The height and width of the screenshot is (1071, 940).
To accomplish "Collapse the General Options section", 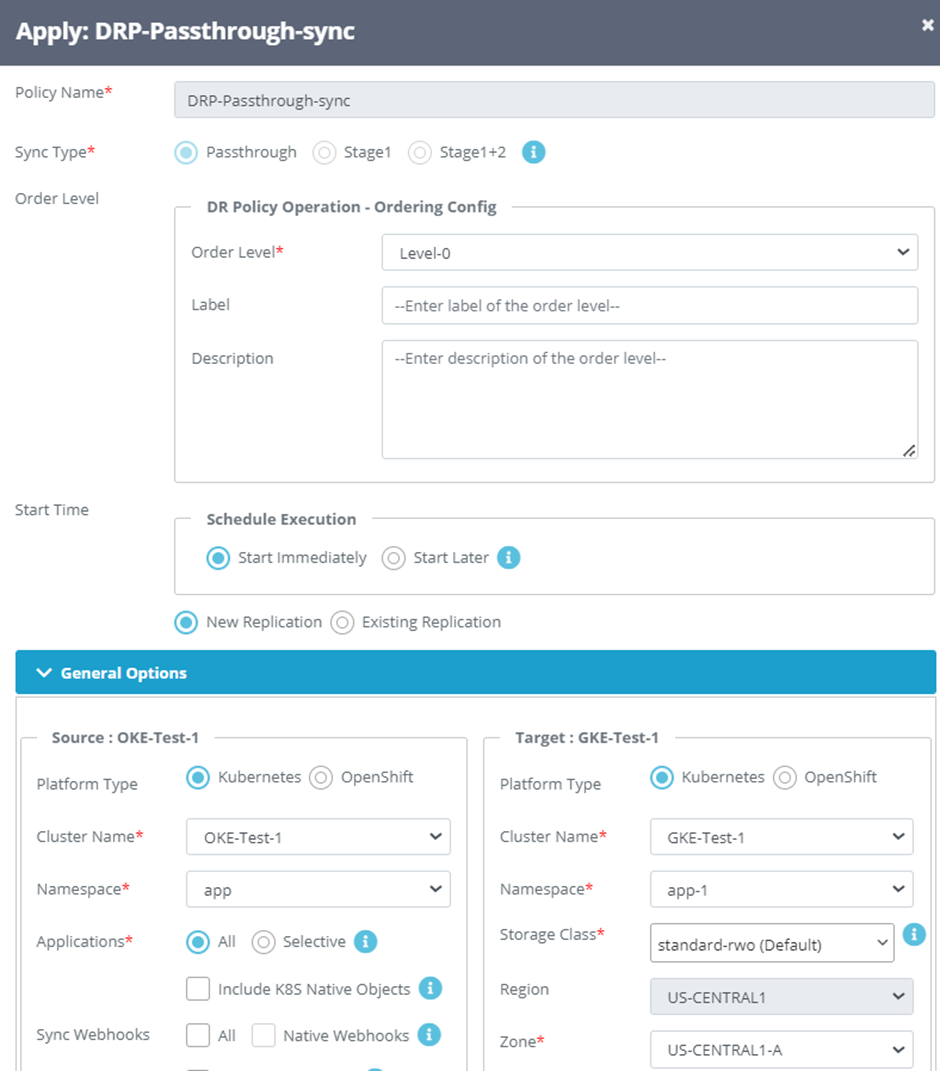I will (x=475, y=673).
